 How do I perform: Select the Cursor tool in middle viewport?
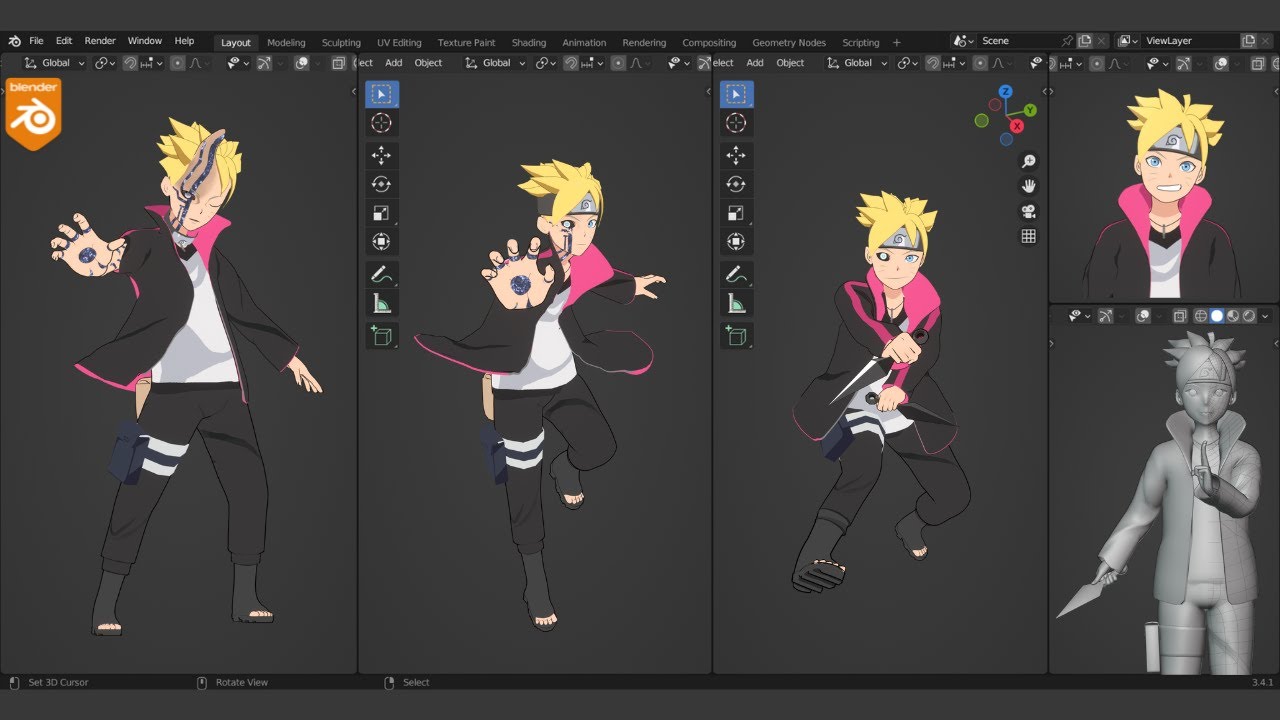pyautogui.click(x=381, y=123)
